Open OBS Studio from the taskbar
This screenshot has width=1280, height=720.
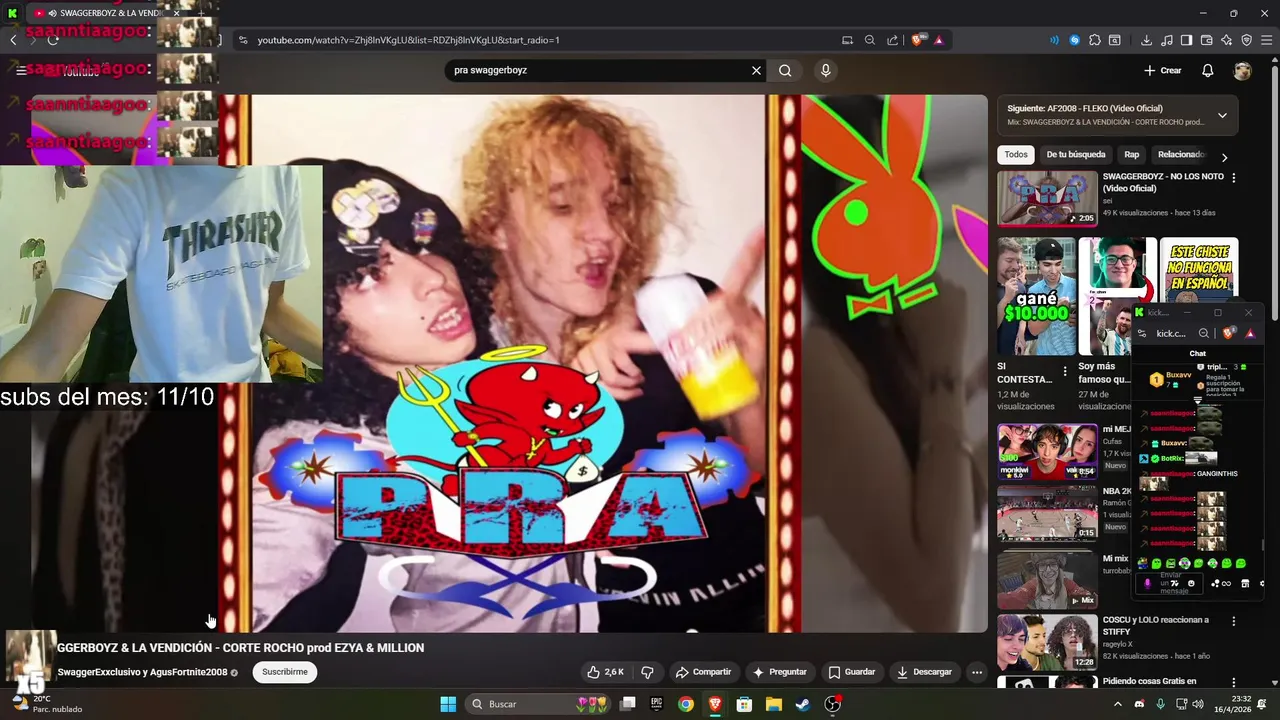(x=832, y=704)
